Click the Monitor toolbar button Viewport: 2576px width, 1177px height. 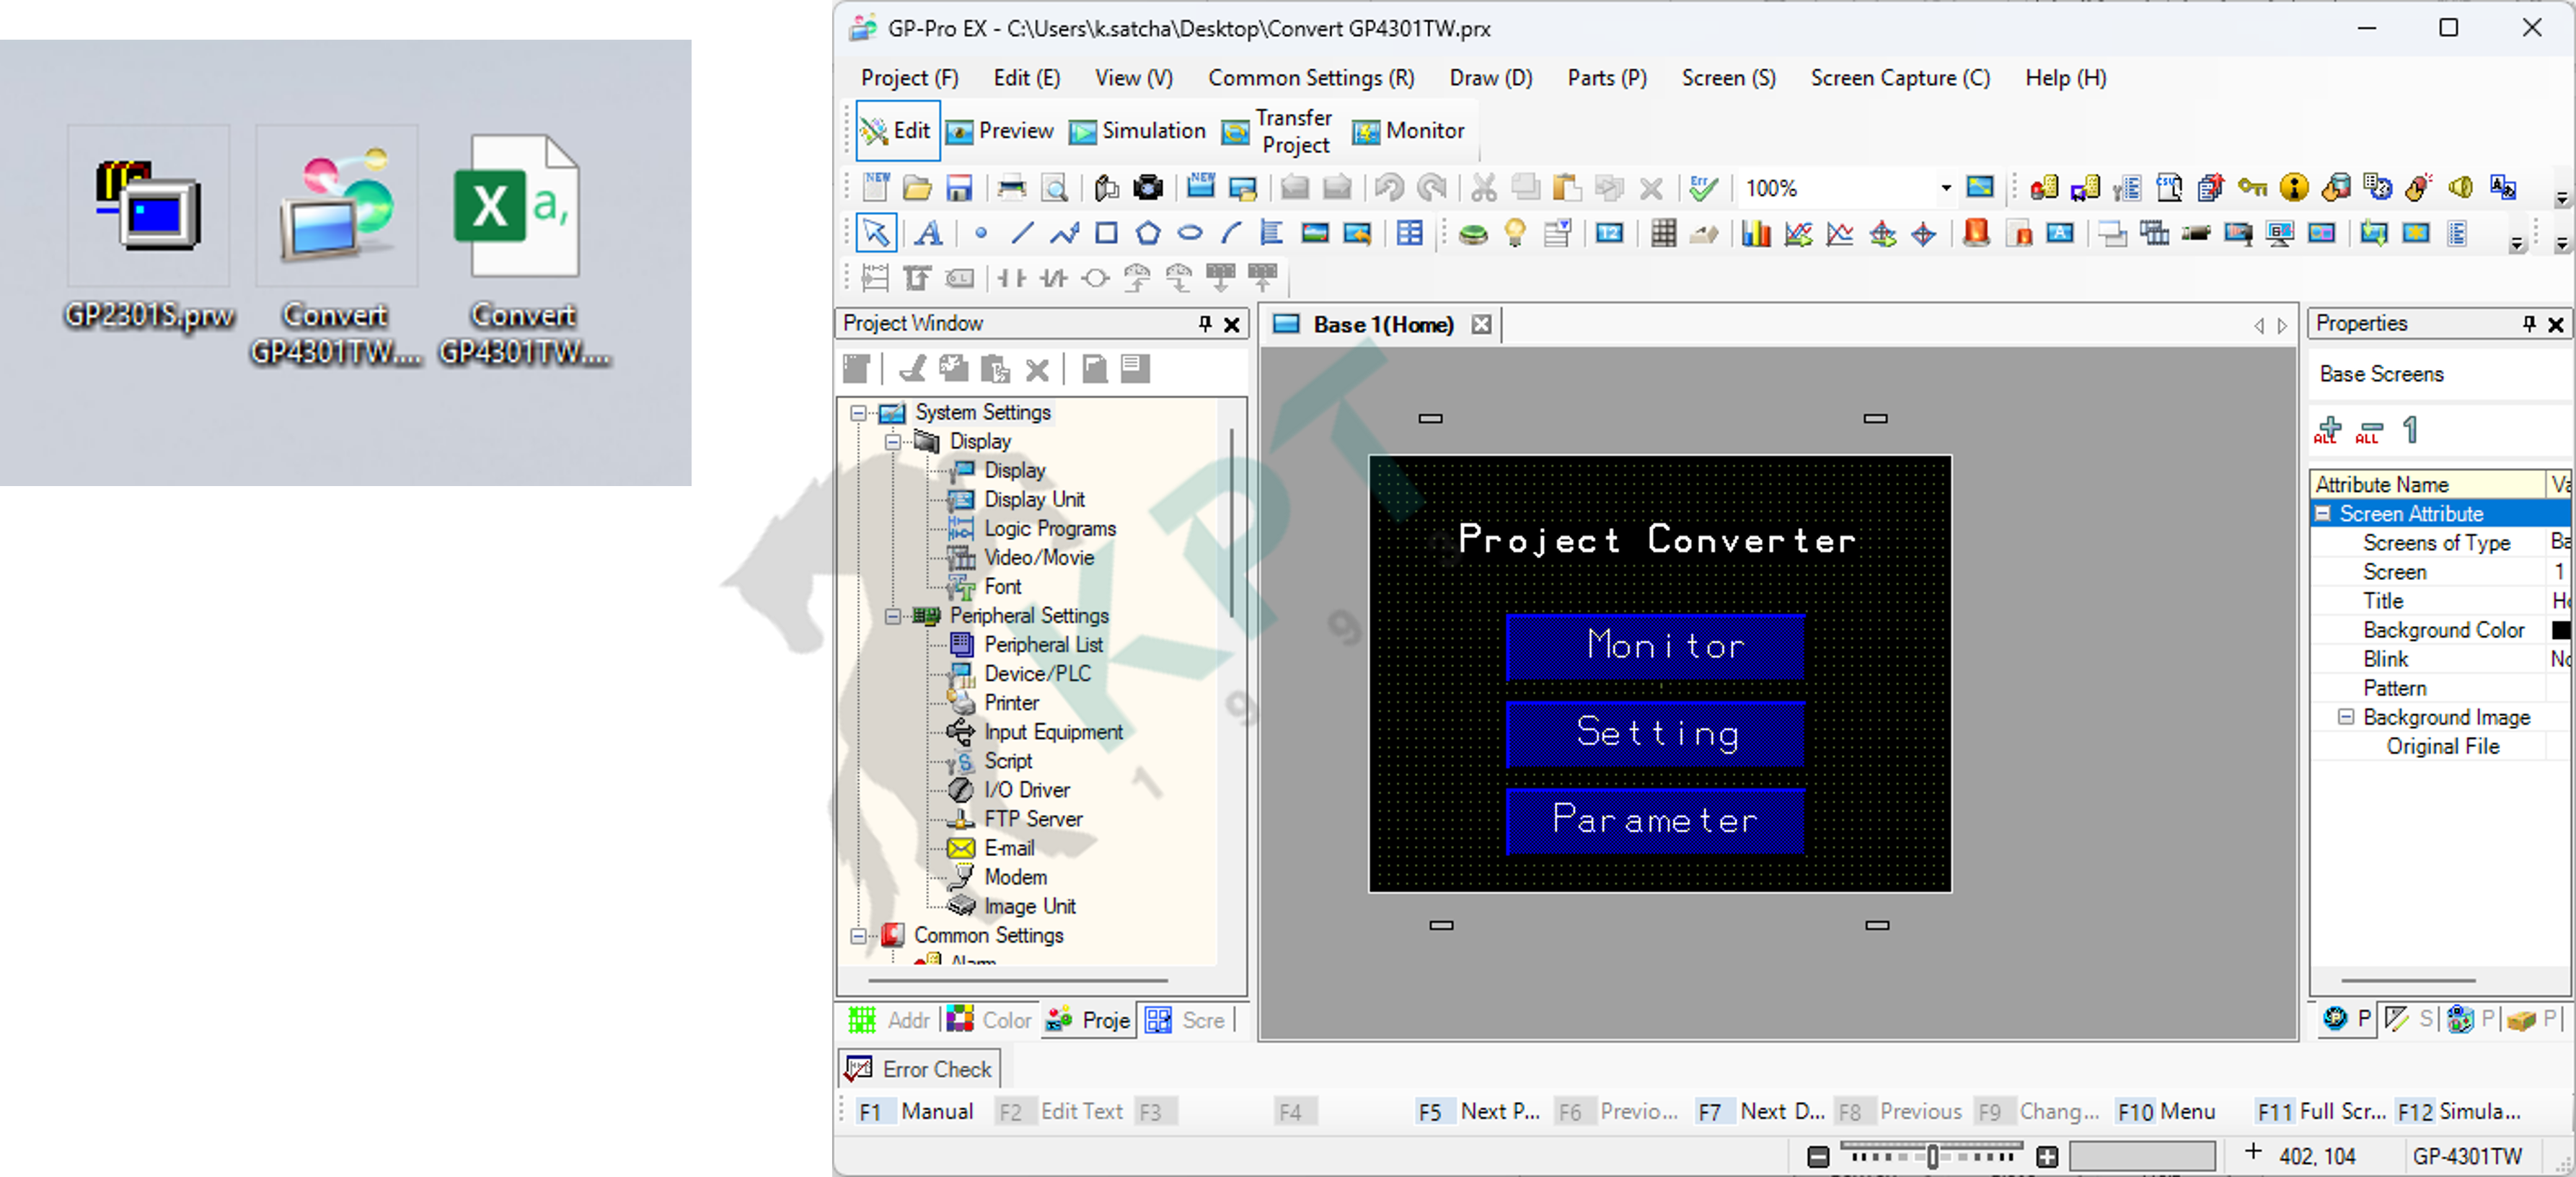pyautogui.click(x=1408, y=130)
